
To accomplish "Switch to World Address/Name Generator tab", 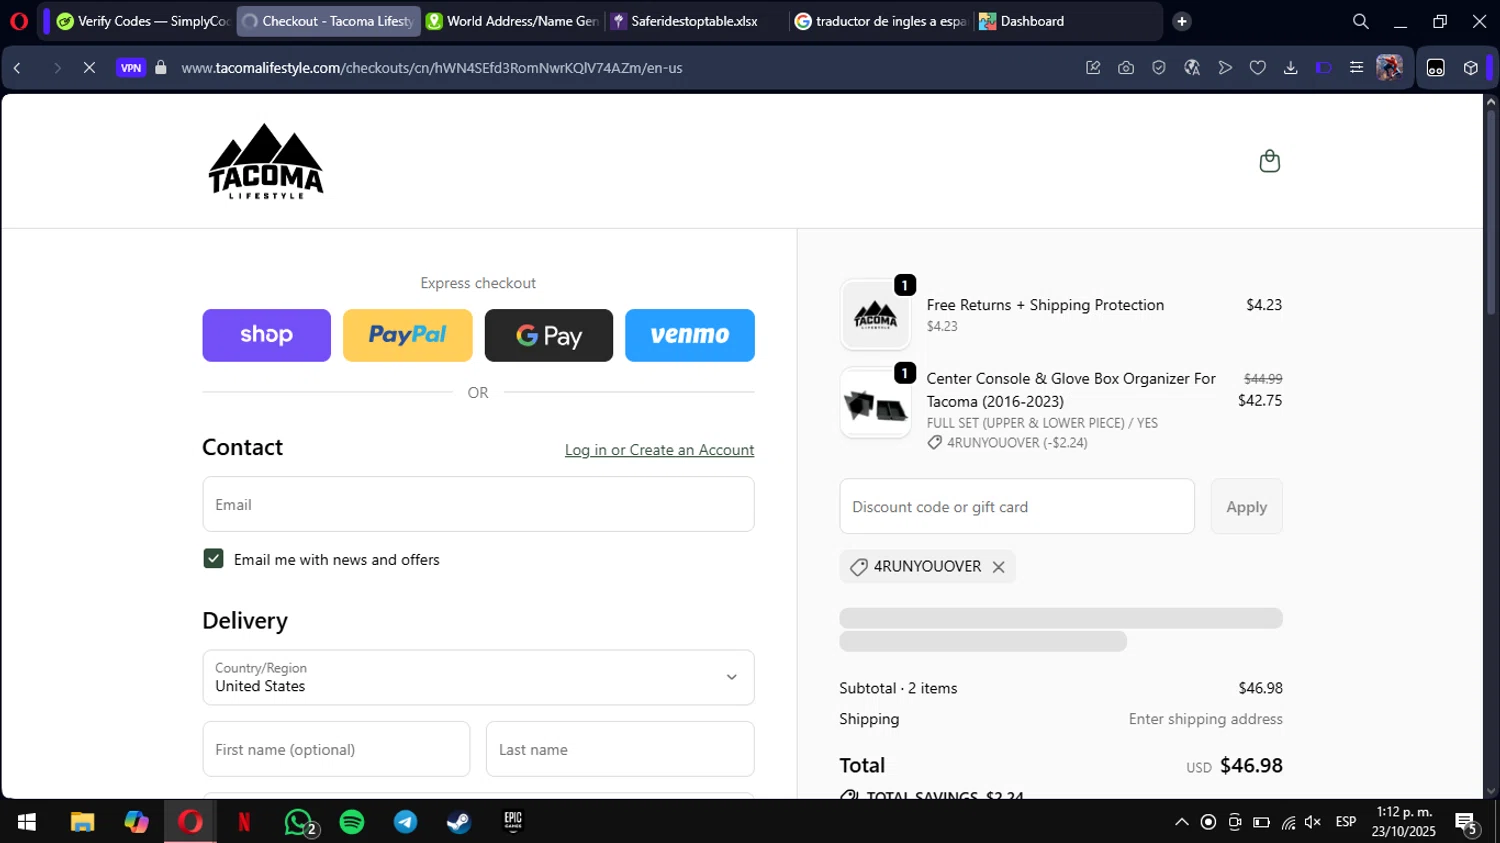I will (x=513, y=21).
